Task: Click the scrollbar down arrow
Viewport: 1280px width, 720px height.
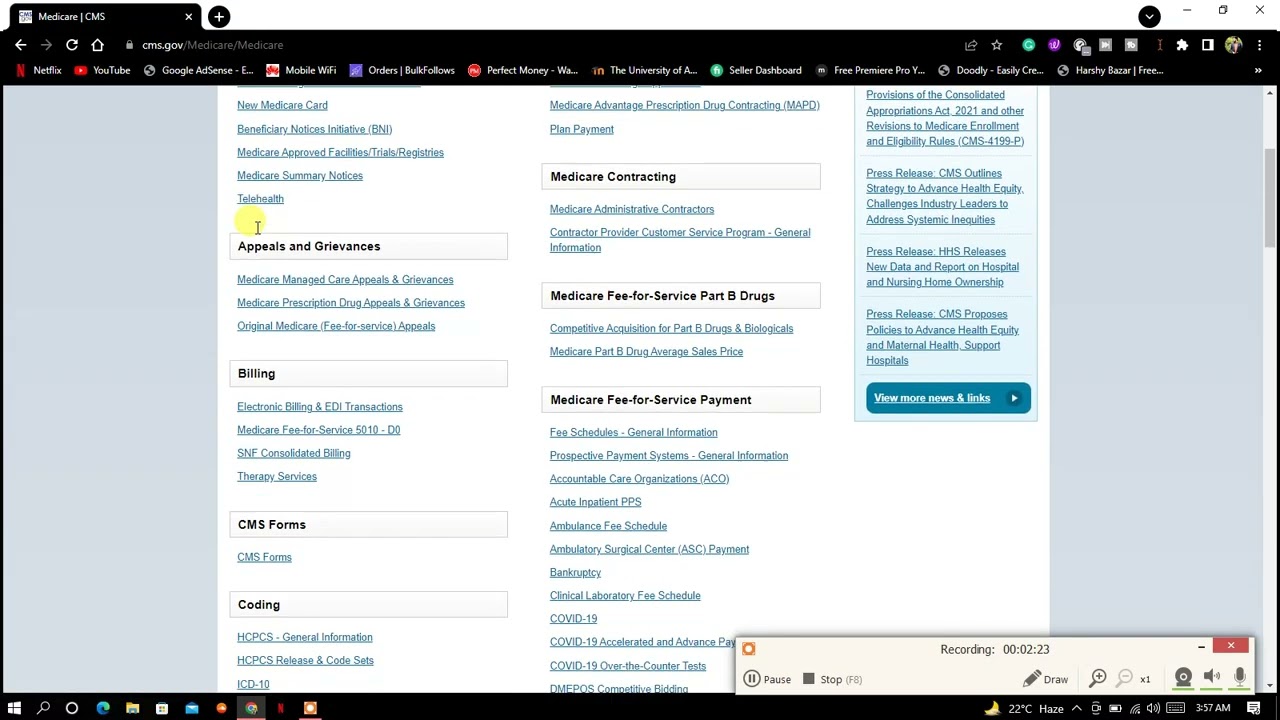Action: (1270, 685)
